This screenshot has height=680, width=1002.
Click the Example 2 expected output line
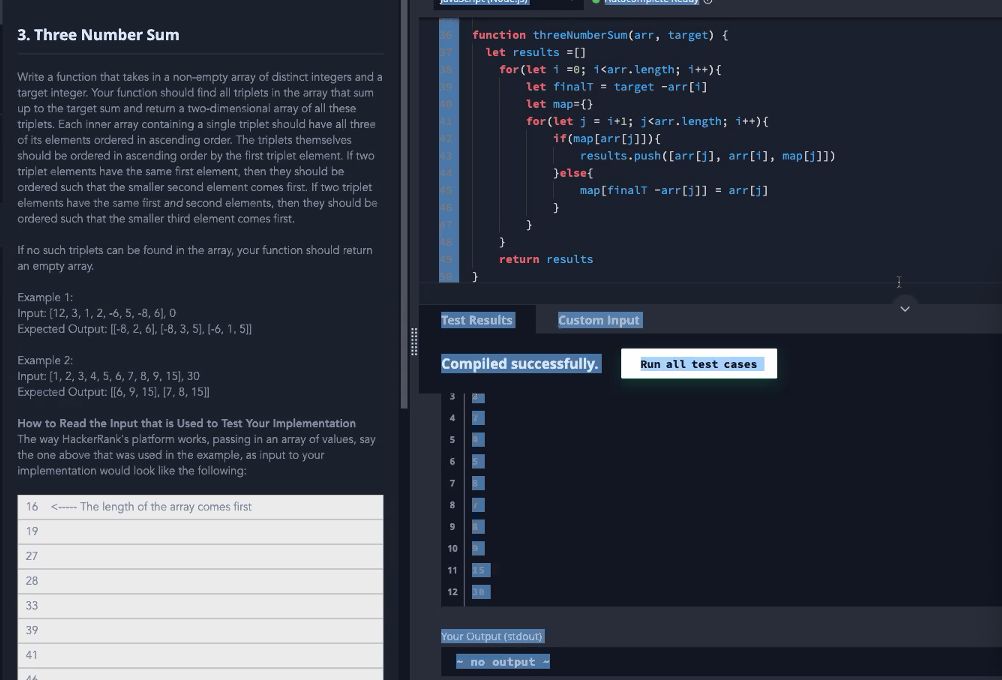(114, 392)
